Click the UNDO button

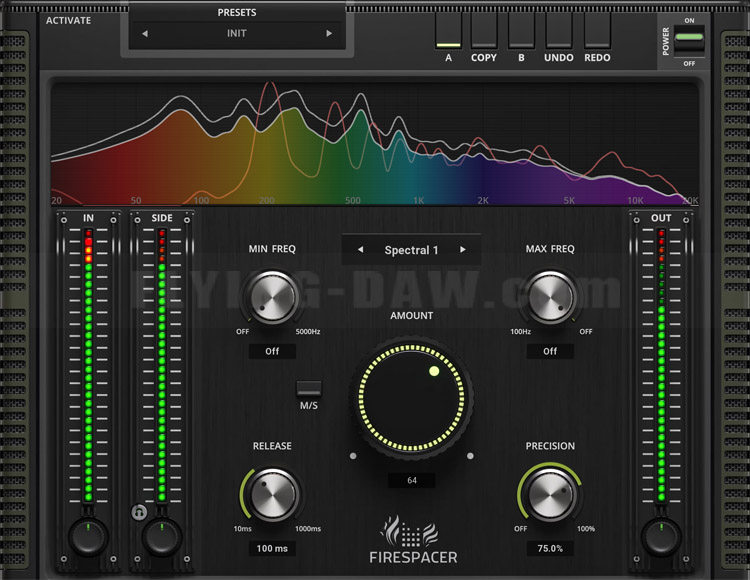(x=559, y=31)
